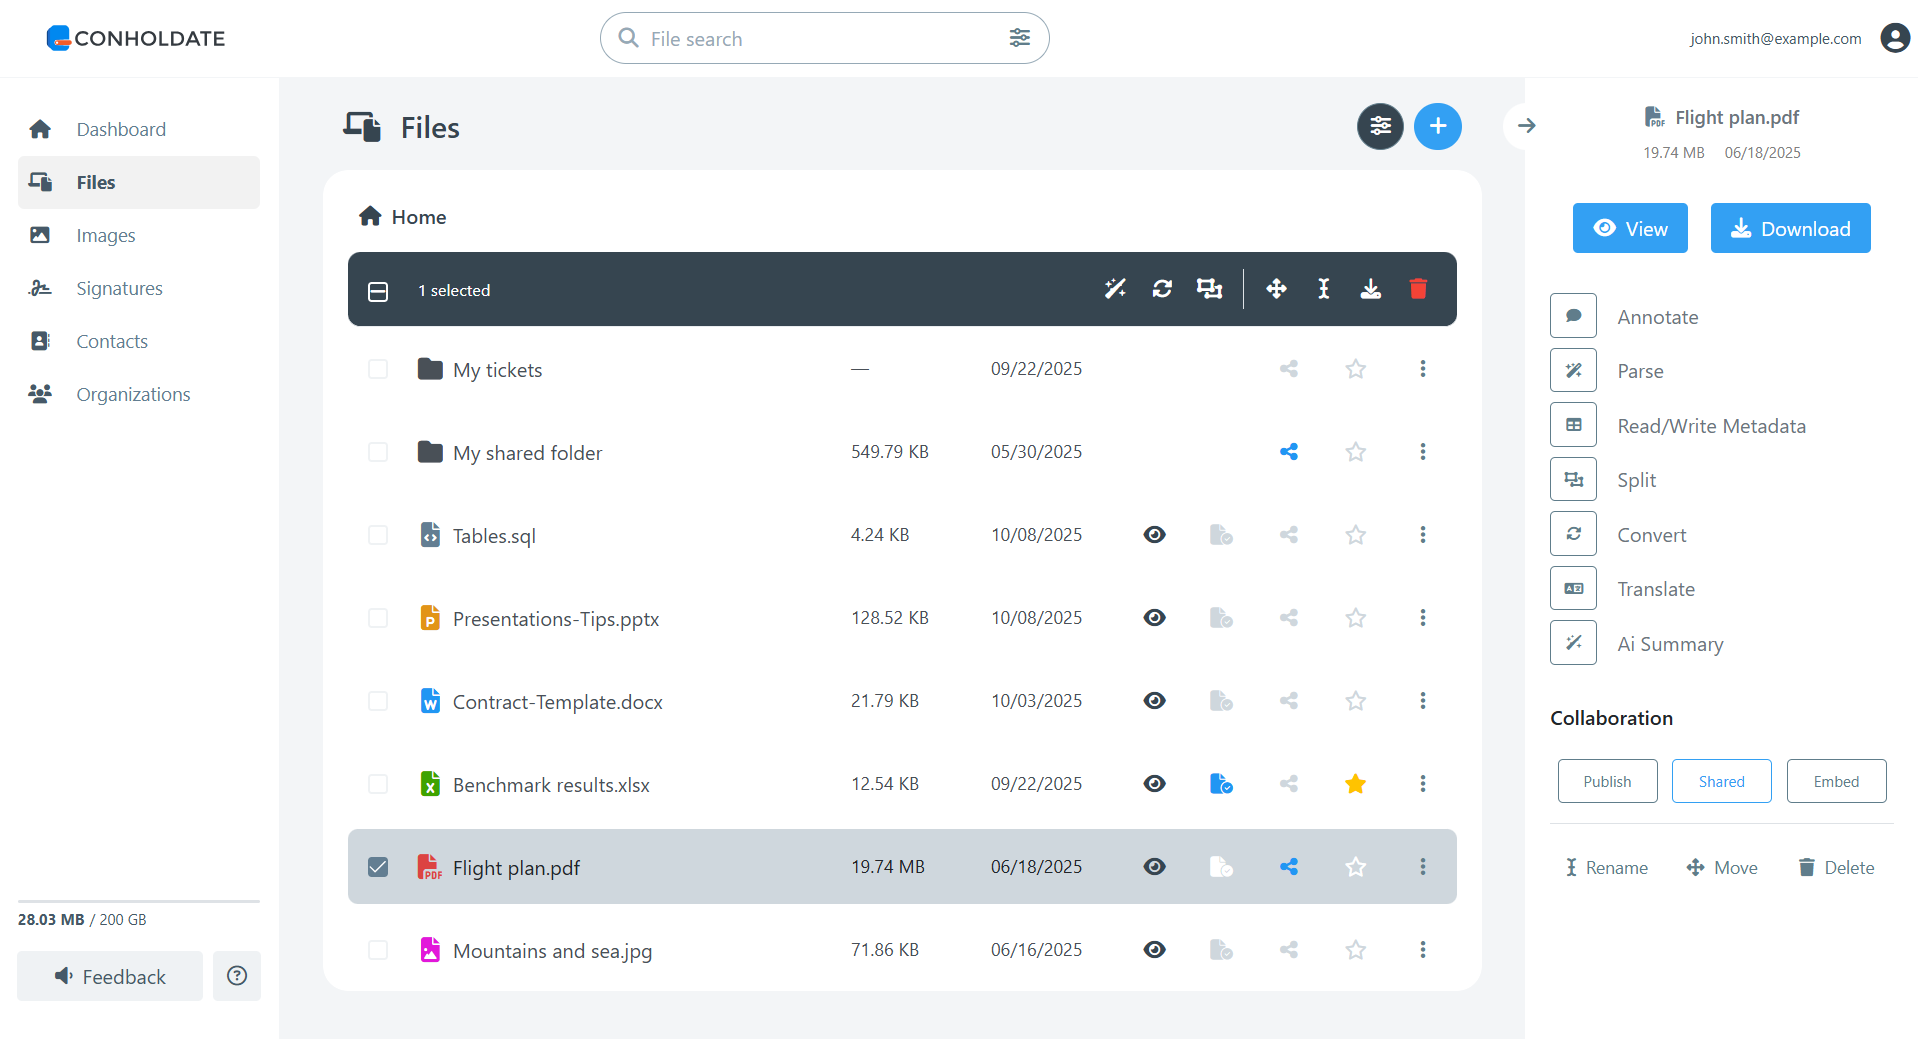Click the split icon in selection toolbar
The width and height of the screenshot is (1918, 1039).
click(x=1209, y=290)
